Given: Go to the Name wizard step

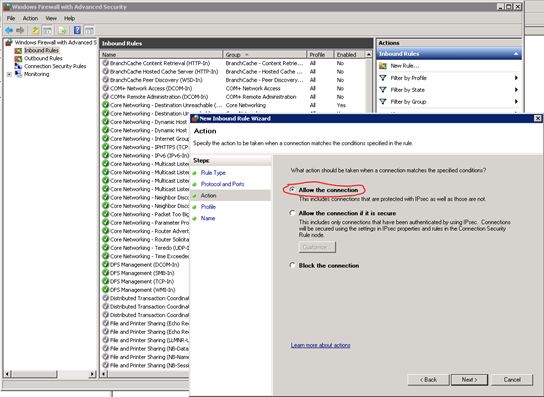Looking at the screenshot, I should [x=208, y=218].
